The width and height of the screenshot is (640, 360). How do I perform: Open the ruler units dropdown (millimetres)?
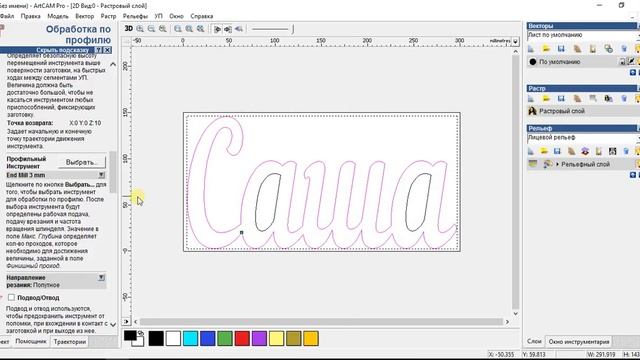[x=515, y=41]
